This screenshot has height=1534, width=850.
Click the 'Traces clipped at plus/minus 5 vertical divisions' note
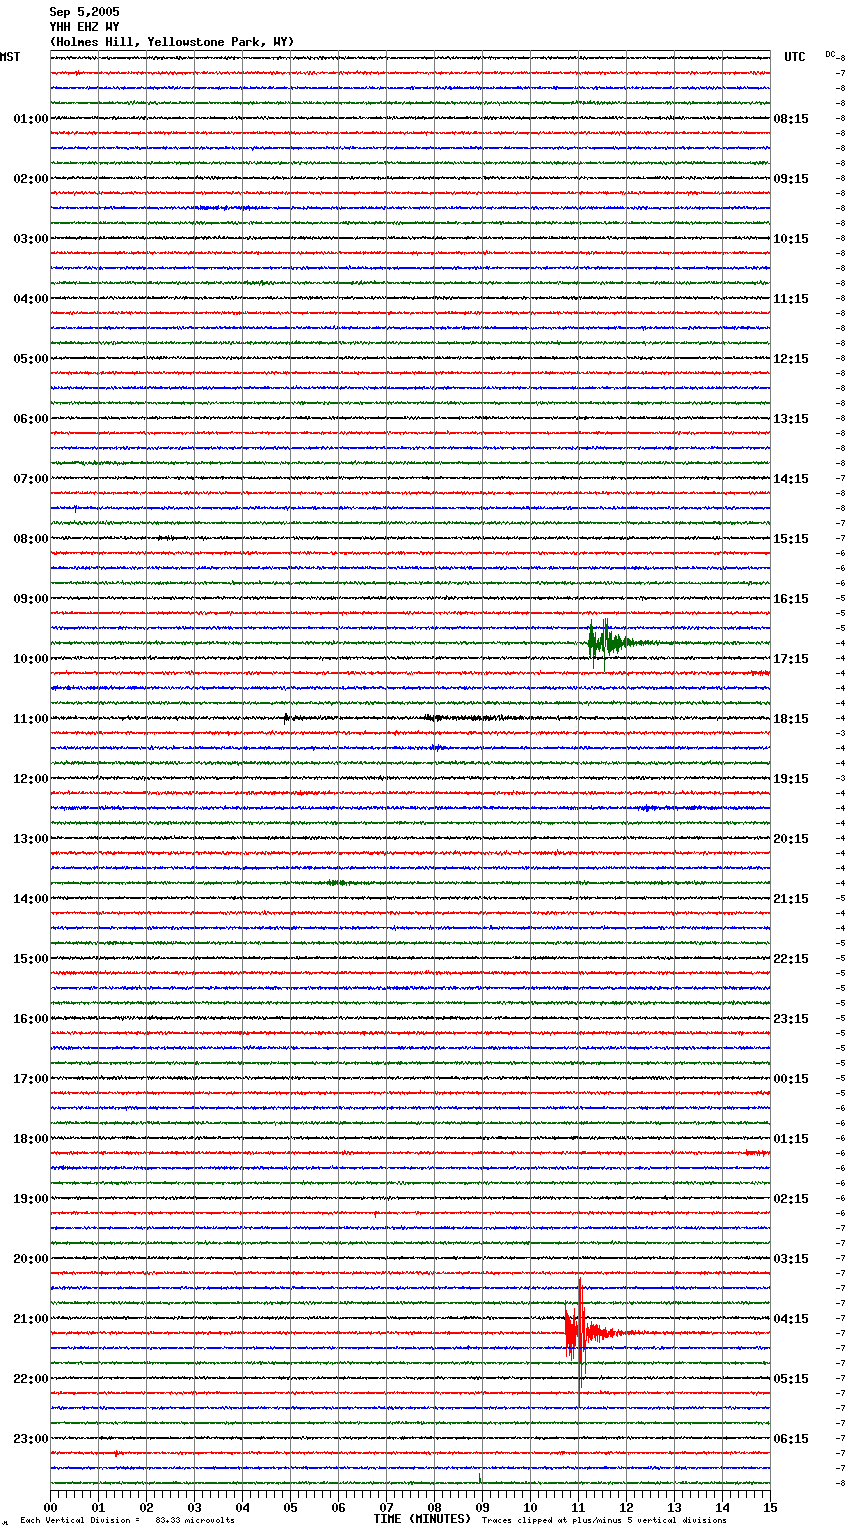(x=604, y=1521)
